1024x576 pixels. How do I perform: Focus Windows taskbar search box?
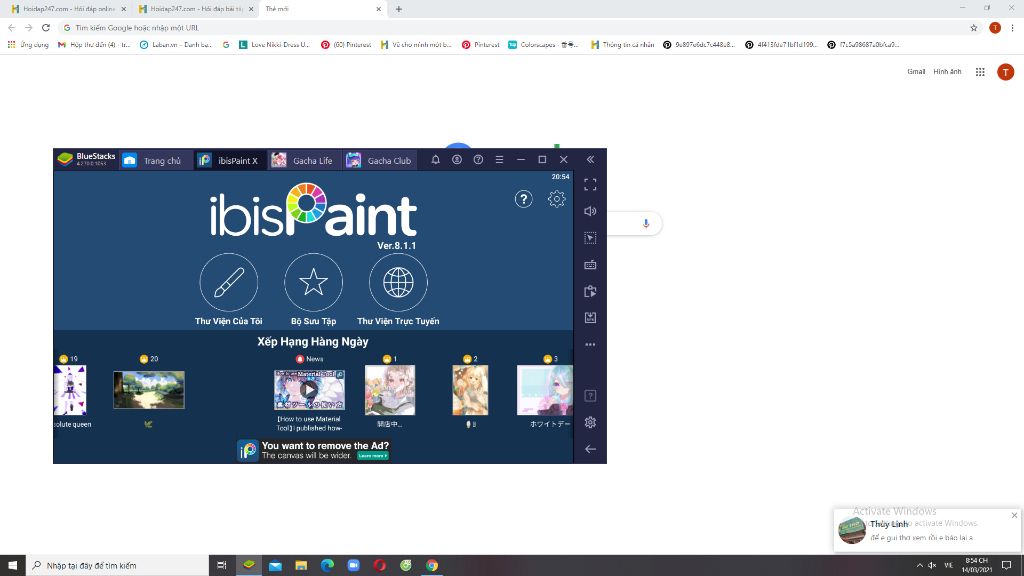coord(118,566)
